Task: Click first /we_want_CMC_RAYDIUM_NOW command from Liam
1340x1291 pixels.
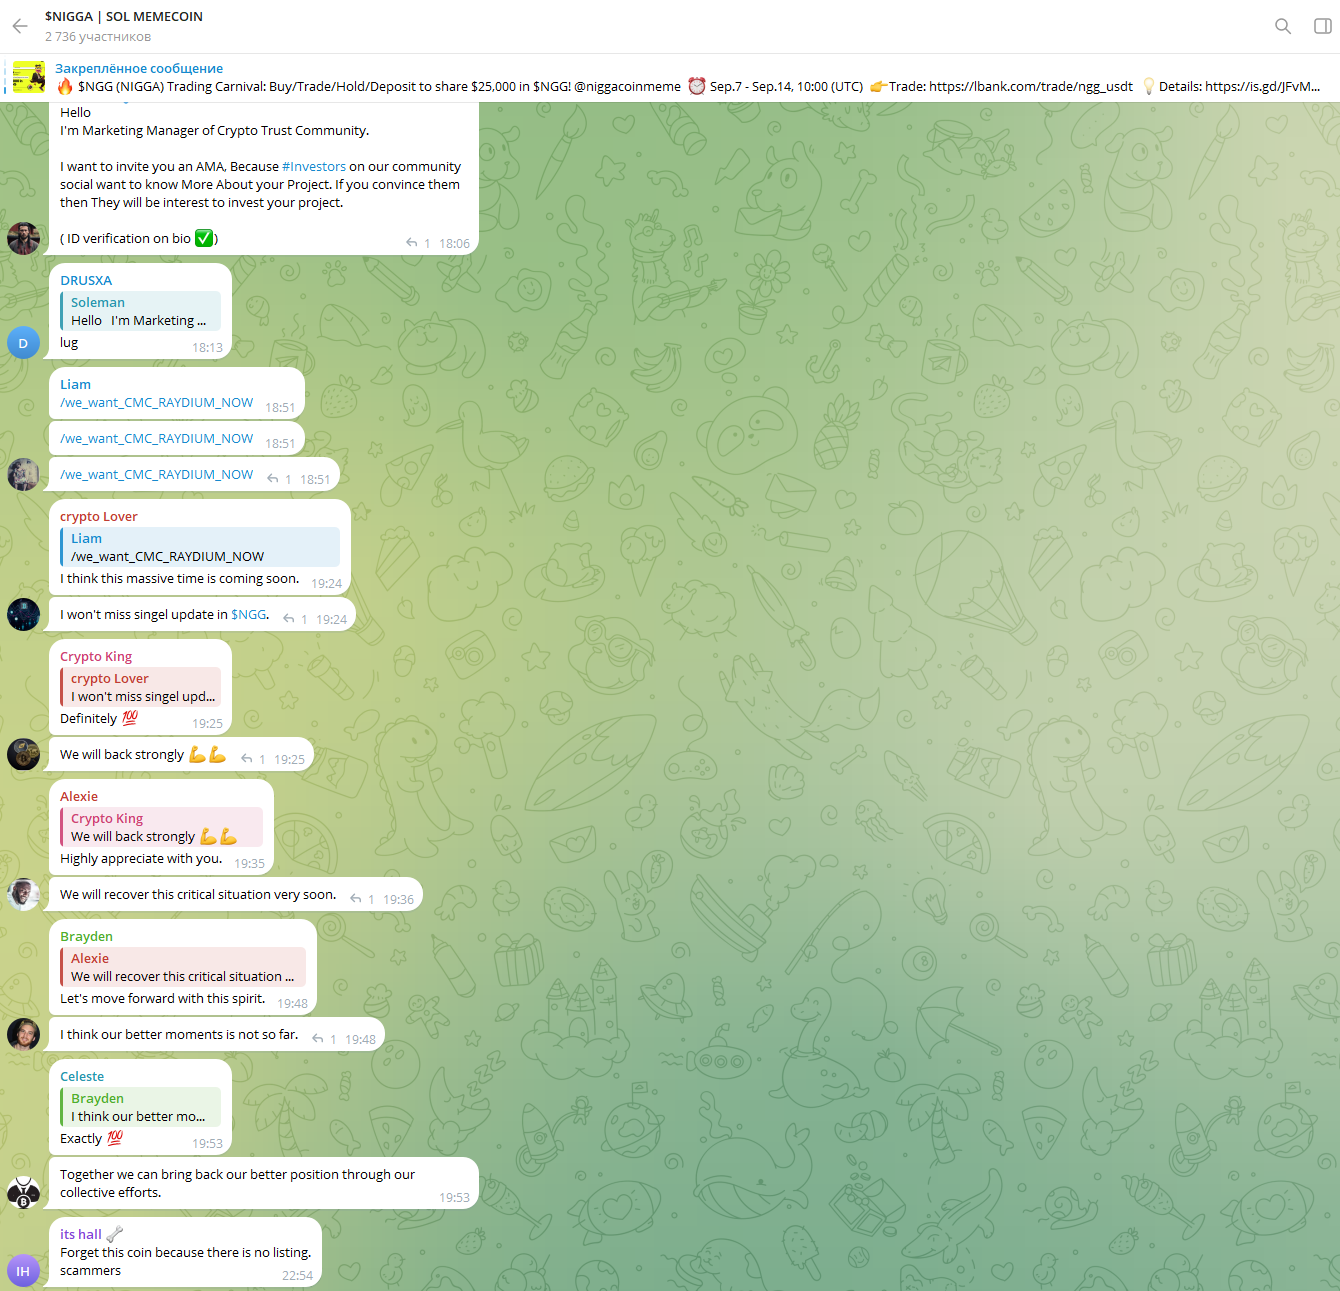Action: (x=156, y=403)
